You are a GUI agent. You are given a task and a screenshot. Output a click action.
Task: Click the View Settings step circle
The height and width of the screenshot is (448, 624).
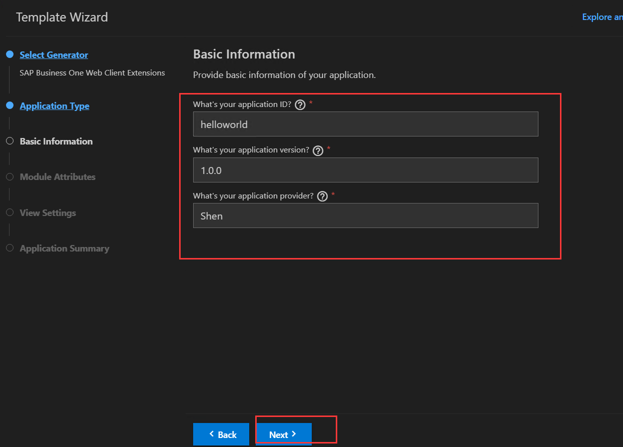pyautogui.click(x=10, y=212)
